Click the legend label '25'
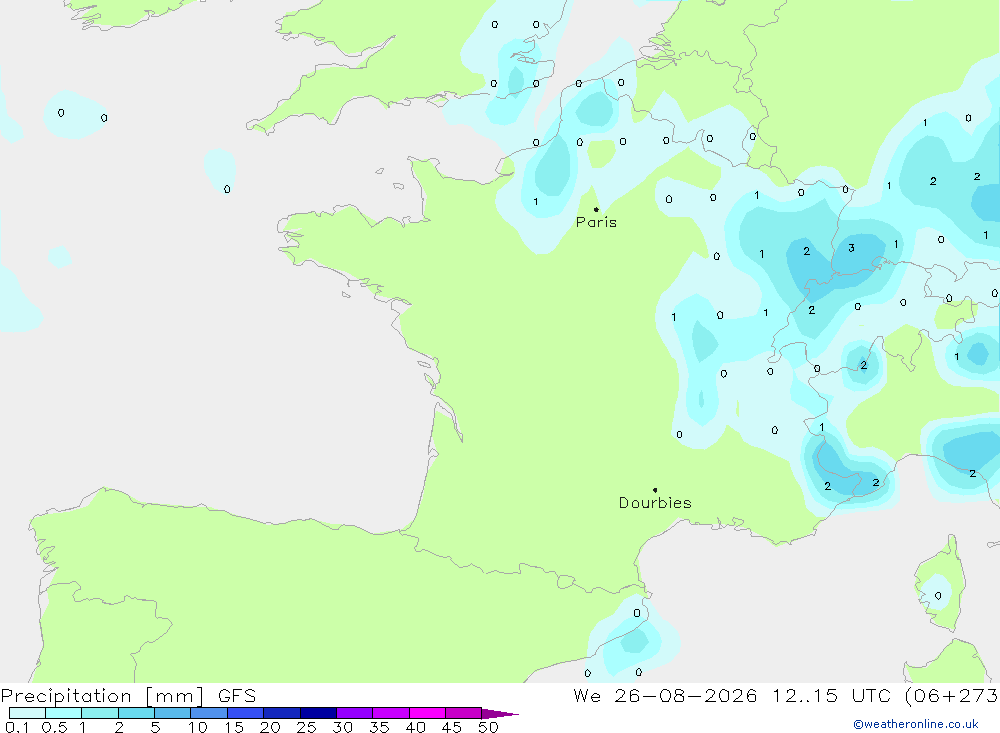This screenshot has width=1000, height=733. coord(307,727)
